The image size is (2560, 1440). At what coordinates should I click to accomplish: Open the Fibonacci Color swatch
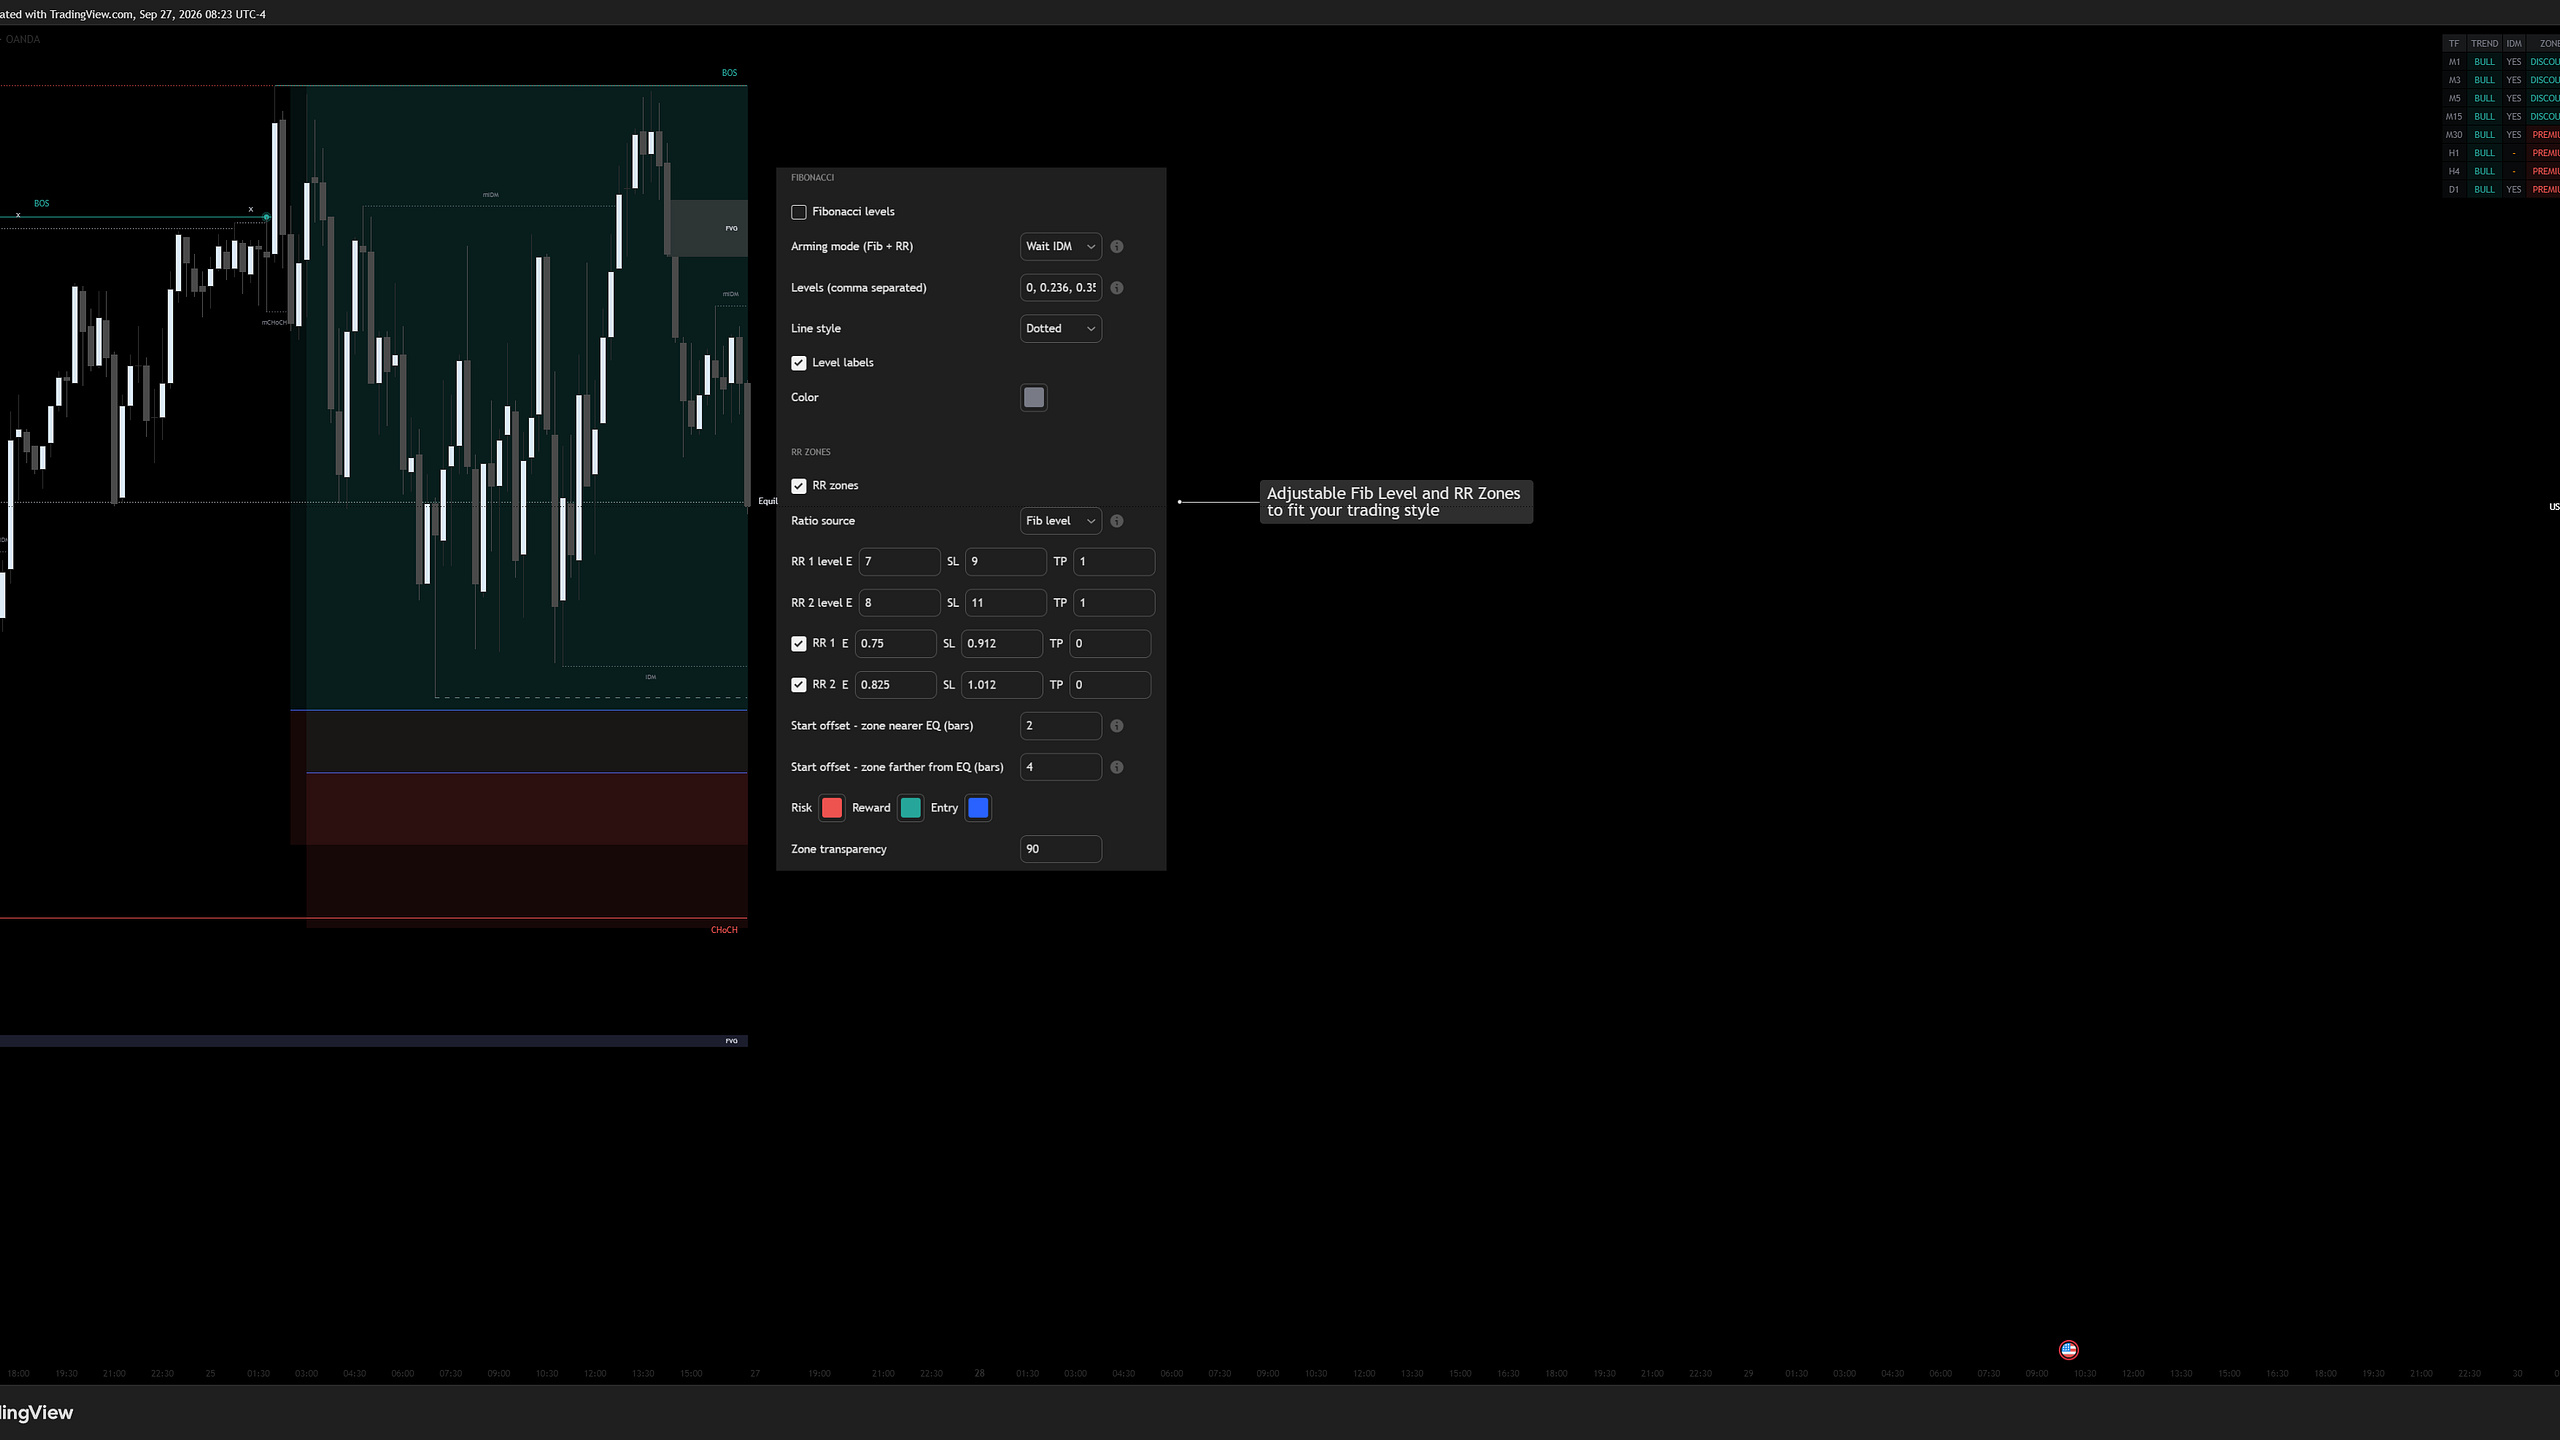(x=1033, y=397)
